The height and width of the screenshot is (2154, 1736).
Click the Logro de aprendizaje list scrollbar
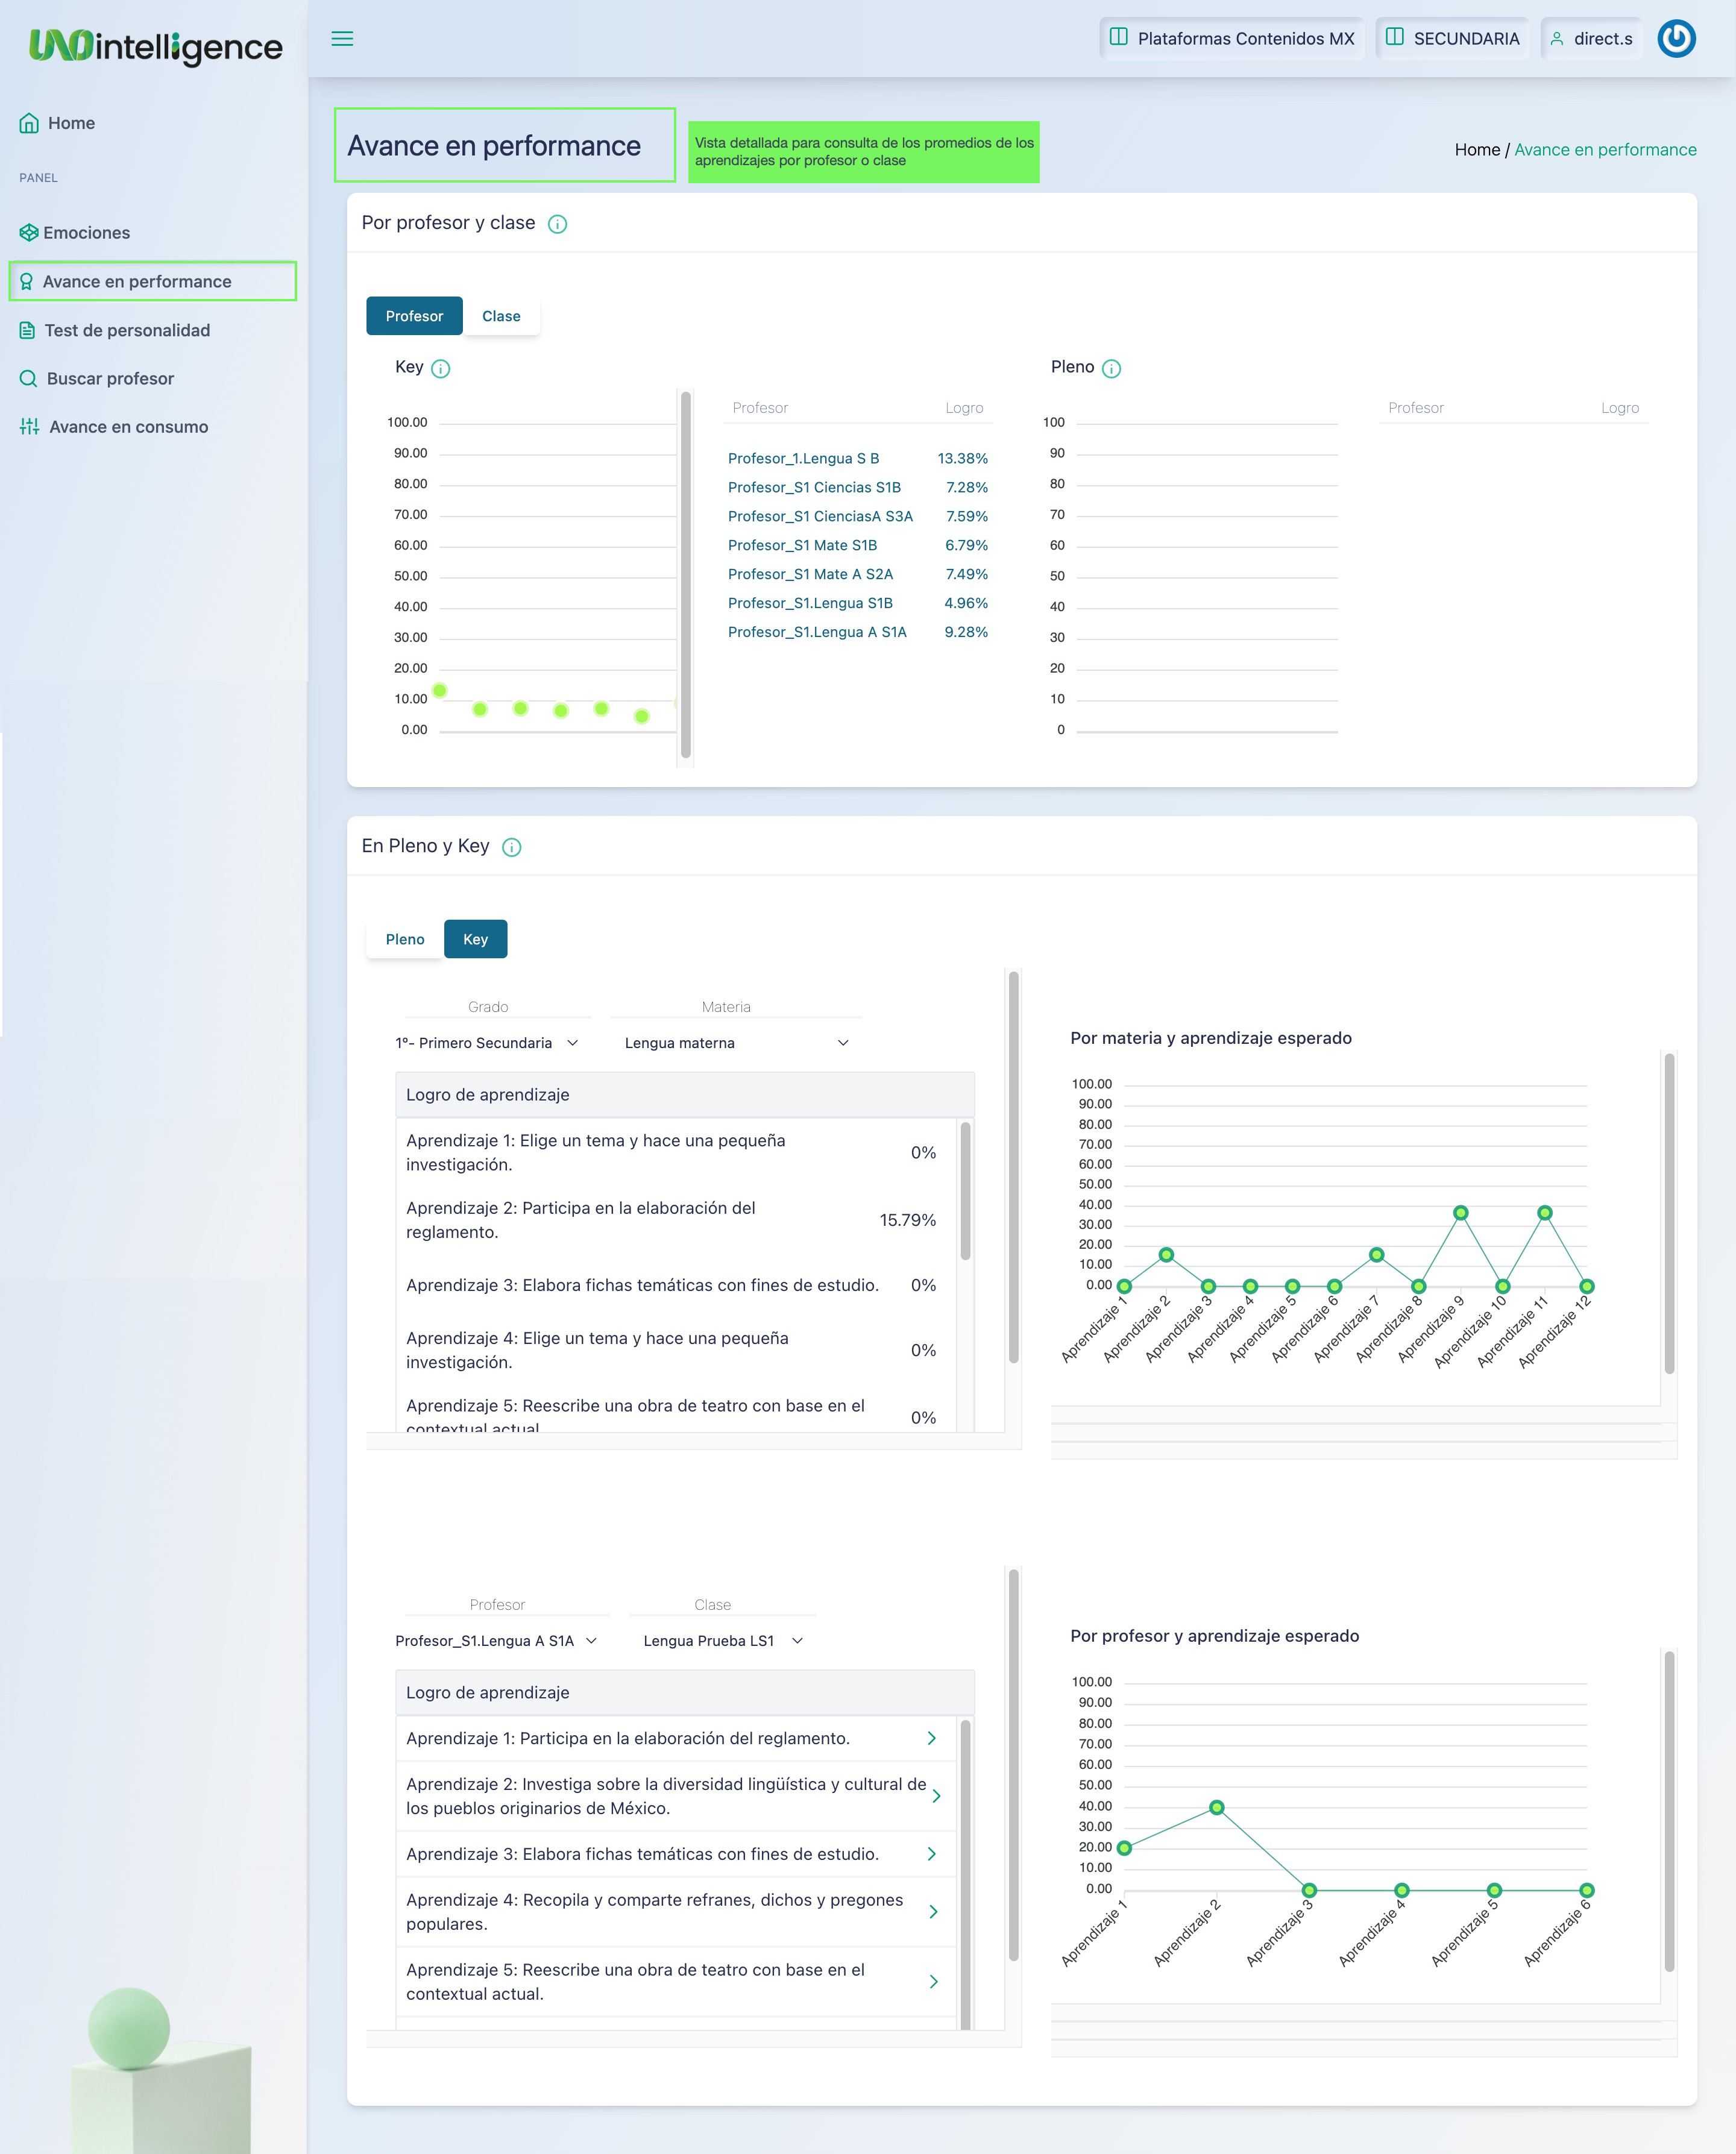pyautogui.click(x=965, y=1190)
